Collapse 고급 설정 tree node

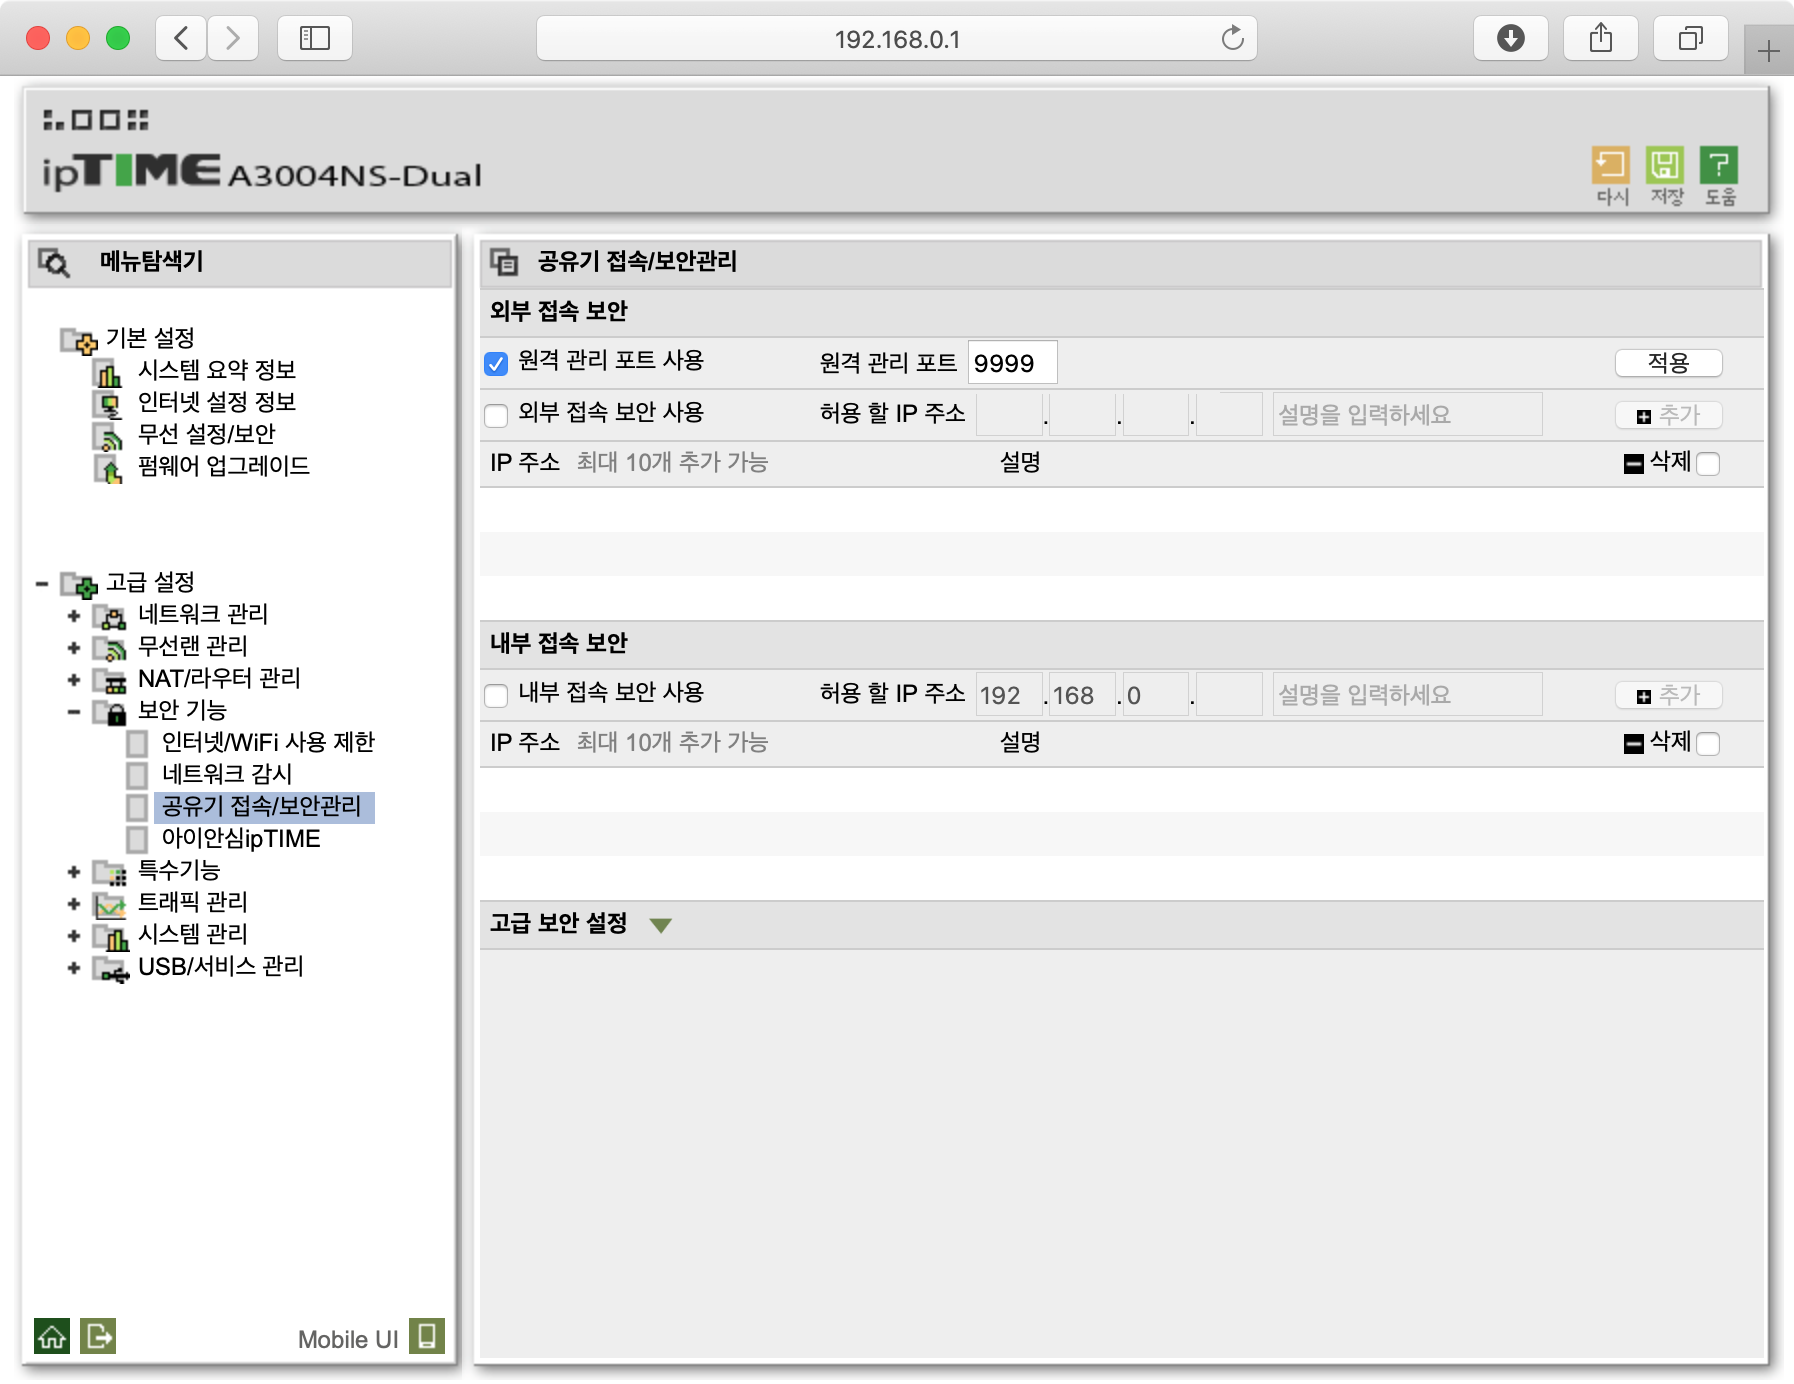[x=42, y=584]
